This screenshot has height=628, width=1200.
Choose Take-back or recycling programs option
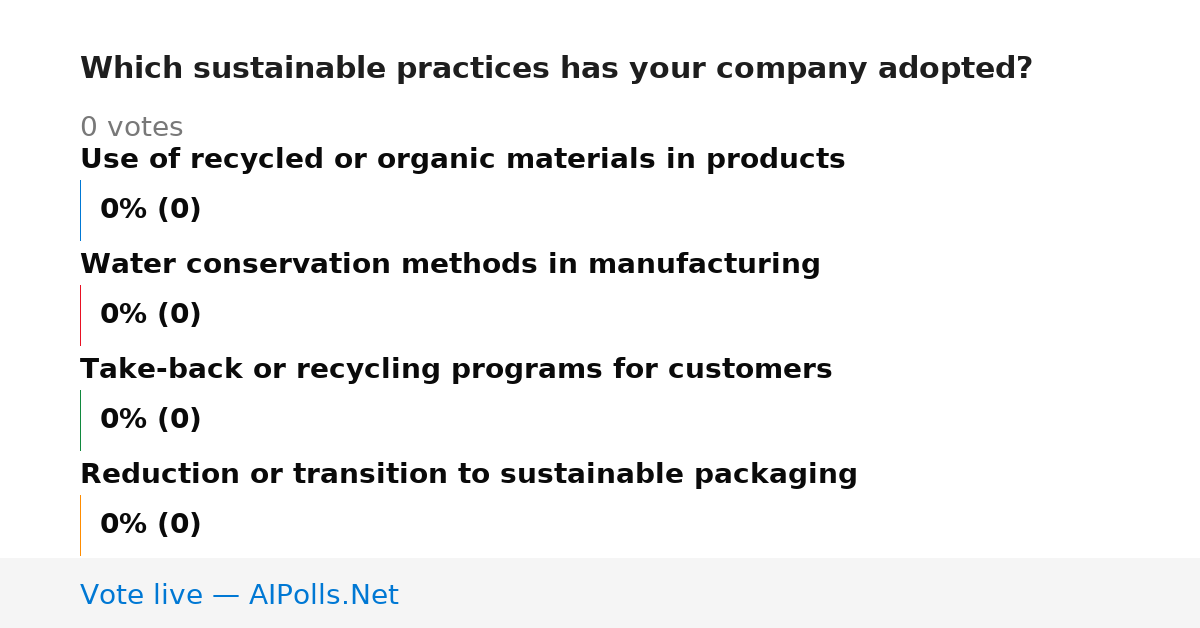click(456, 370)
